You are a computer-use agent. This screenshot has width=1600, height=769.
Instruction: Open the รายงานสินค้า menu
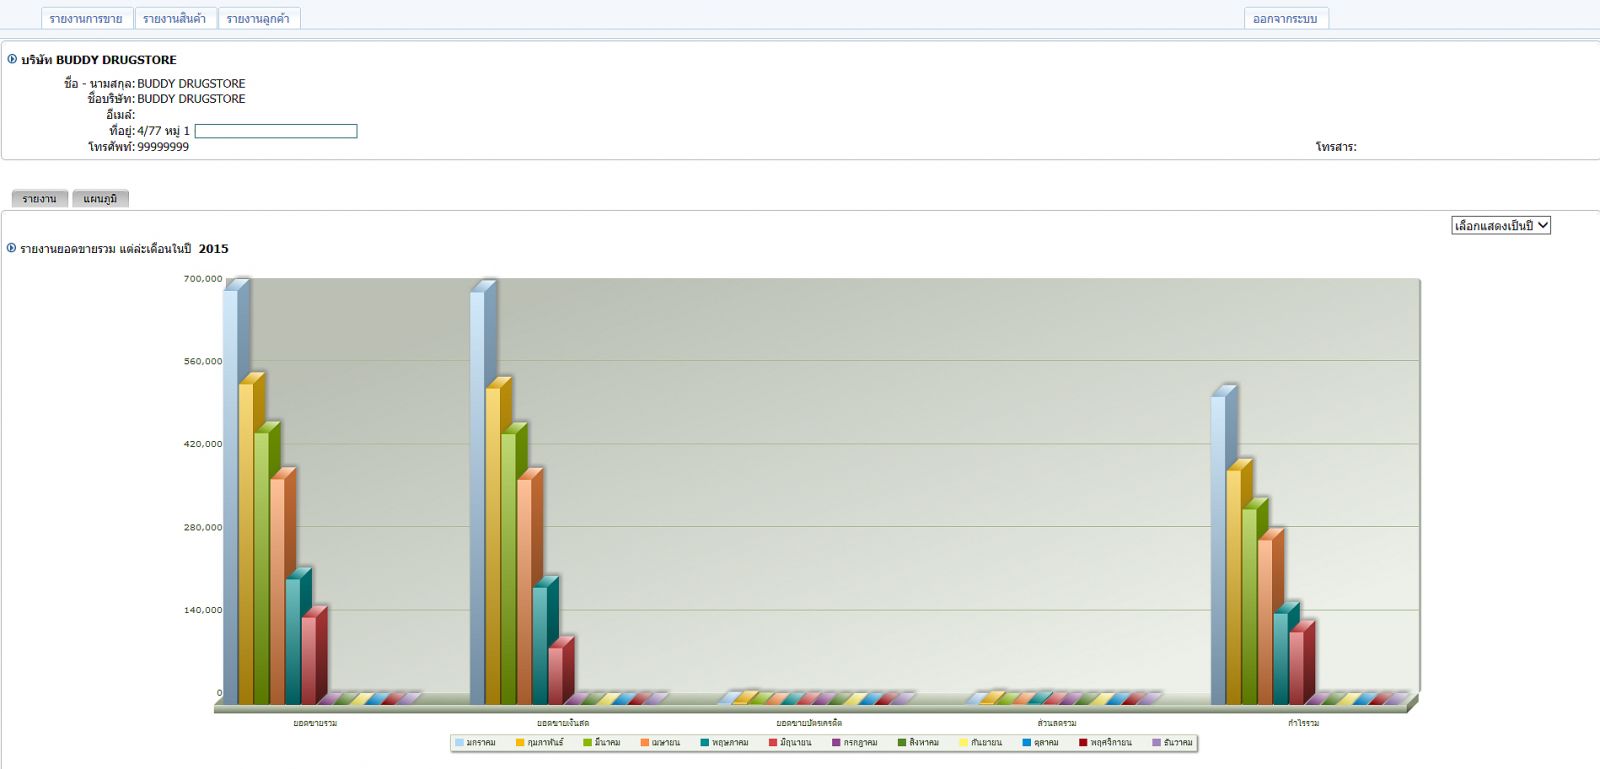click(174, 19)
